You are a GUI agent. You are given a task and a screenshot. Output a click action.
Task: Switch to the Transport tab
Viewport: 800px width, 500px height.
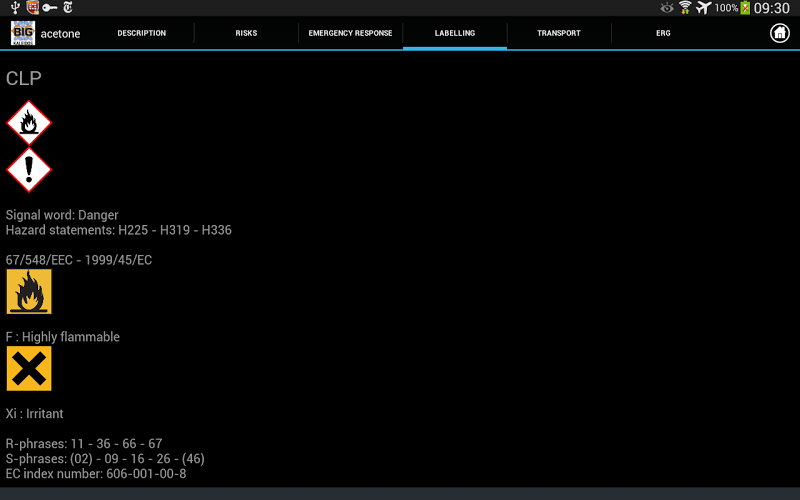point(559,33)
